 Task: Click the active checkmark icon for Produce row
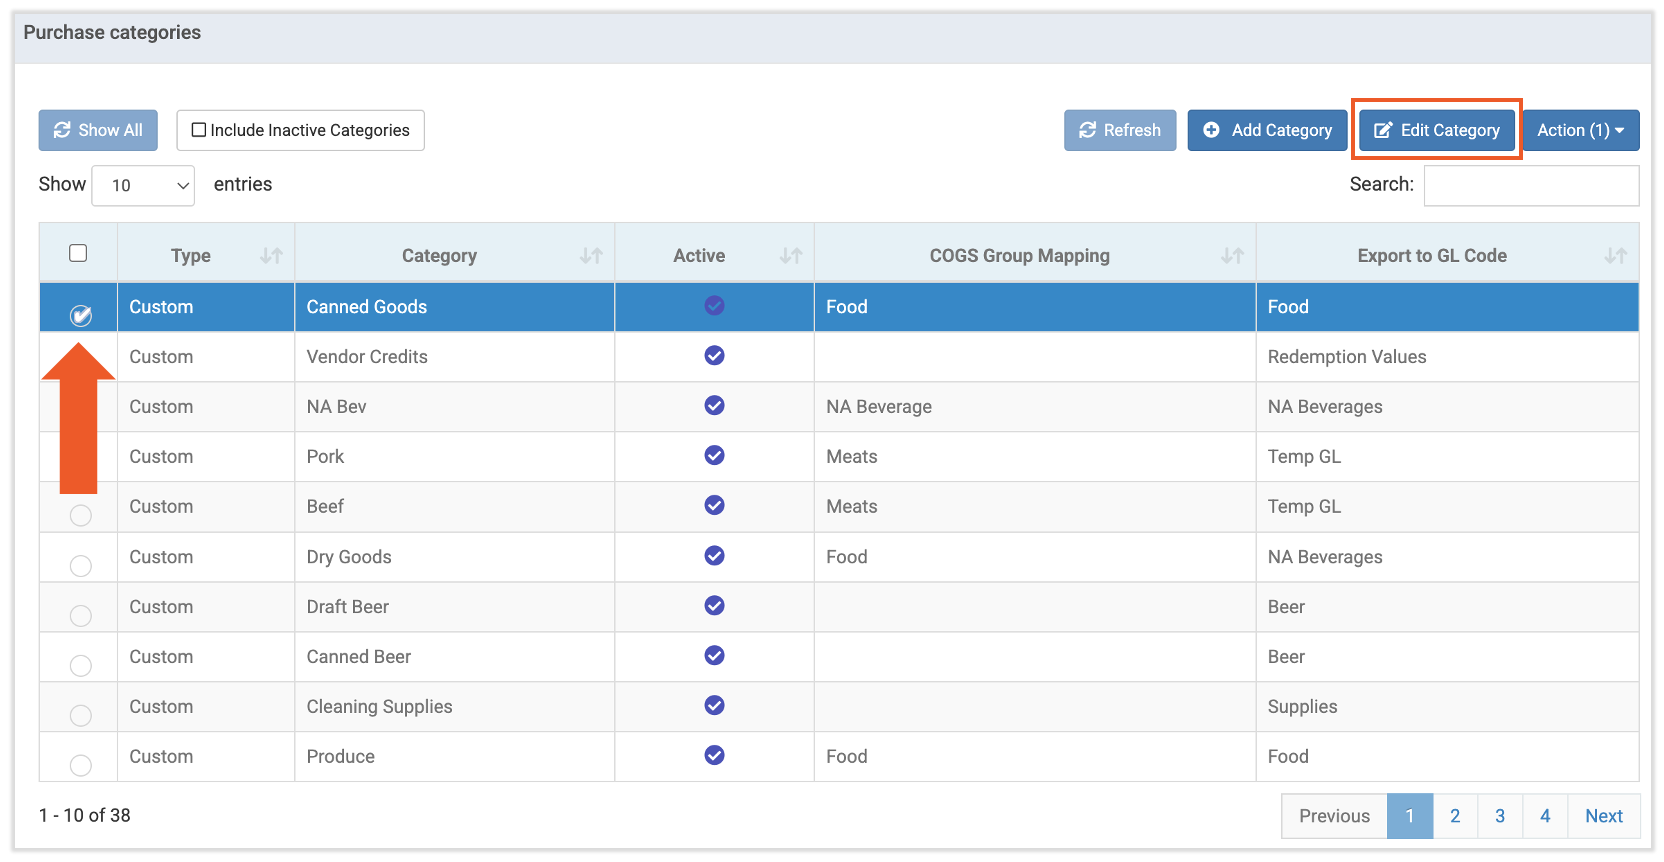pos(714,756)
